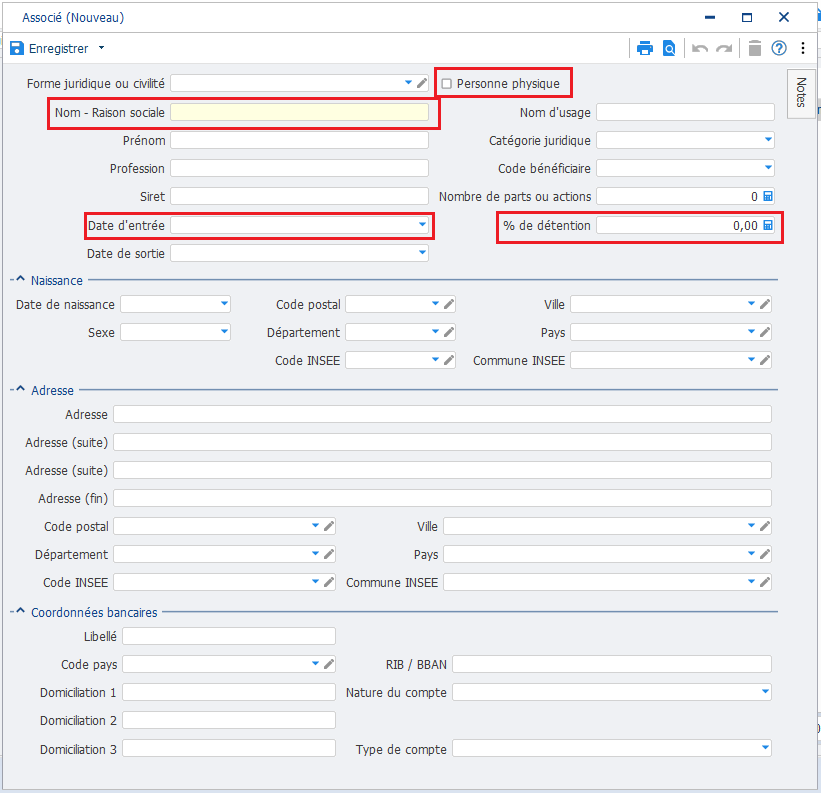Click the Profession input field
The image size is (821, 793).
pyautogui.click(x=299, y=169)
